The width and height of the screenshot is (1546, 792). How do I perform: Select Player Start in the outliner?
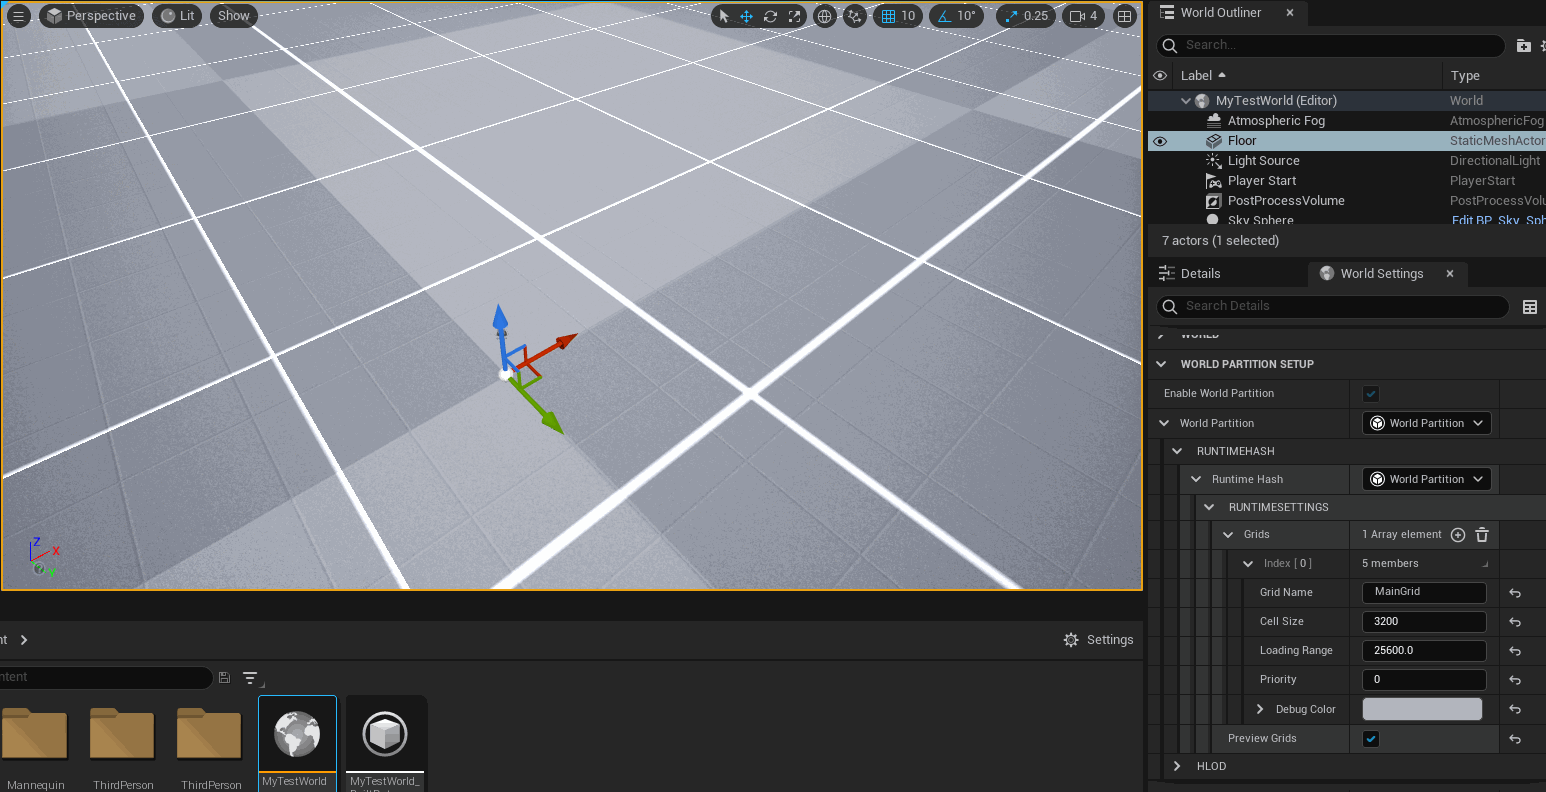pyautogui.click(x=1262, y=181)
